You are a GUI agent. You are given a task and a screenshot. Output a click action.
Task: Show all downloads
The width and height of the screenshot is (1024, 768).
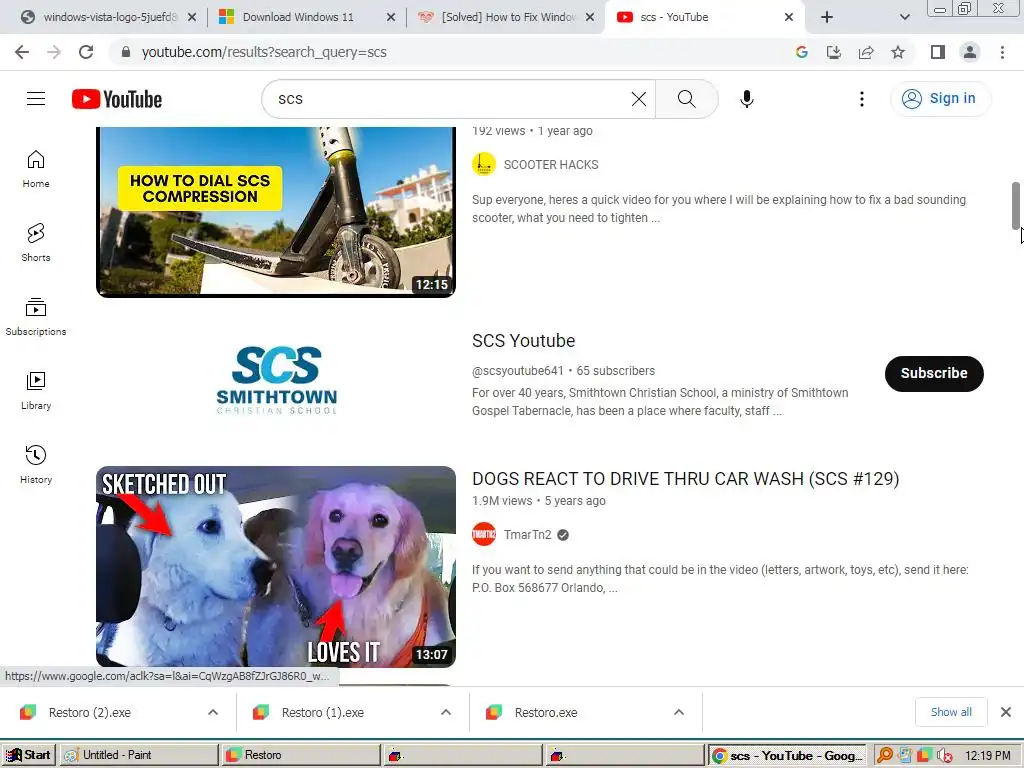951,712
